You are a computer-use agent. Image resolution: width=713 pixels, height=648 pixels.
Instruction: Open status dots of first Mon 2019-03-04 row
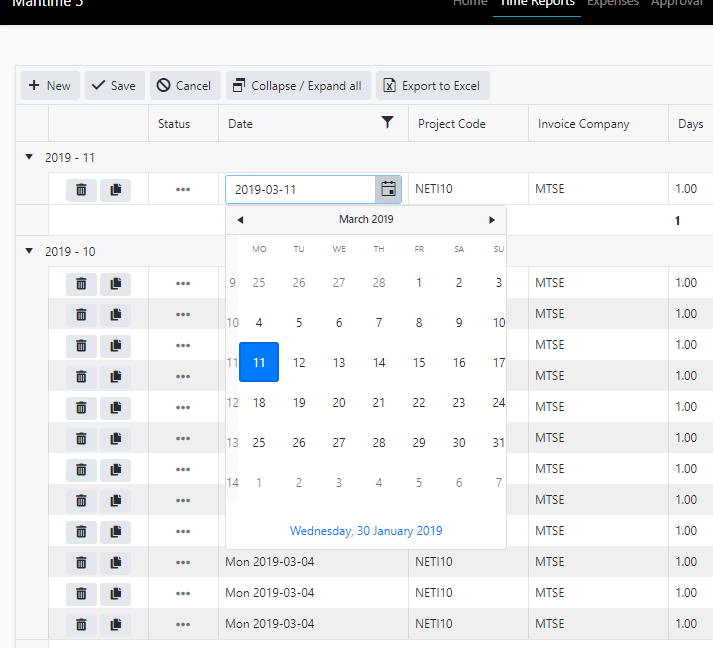(x=183, y=563)
